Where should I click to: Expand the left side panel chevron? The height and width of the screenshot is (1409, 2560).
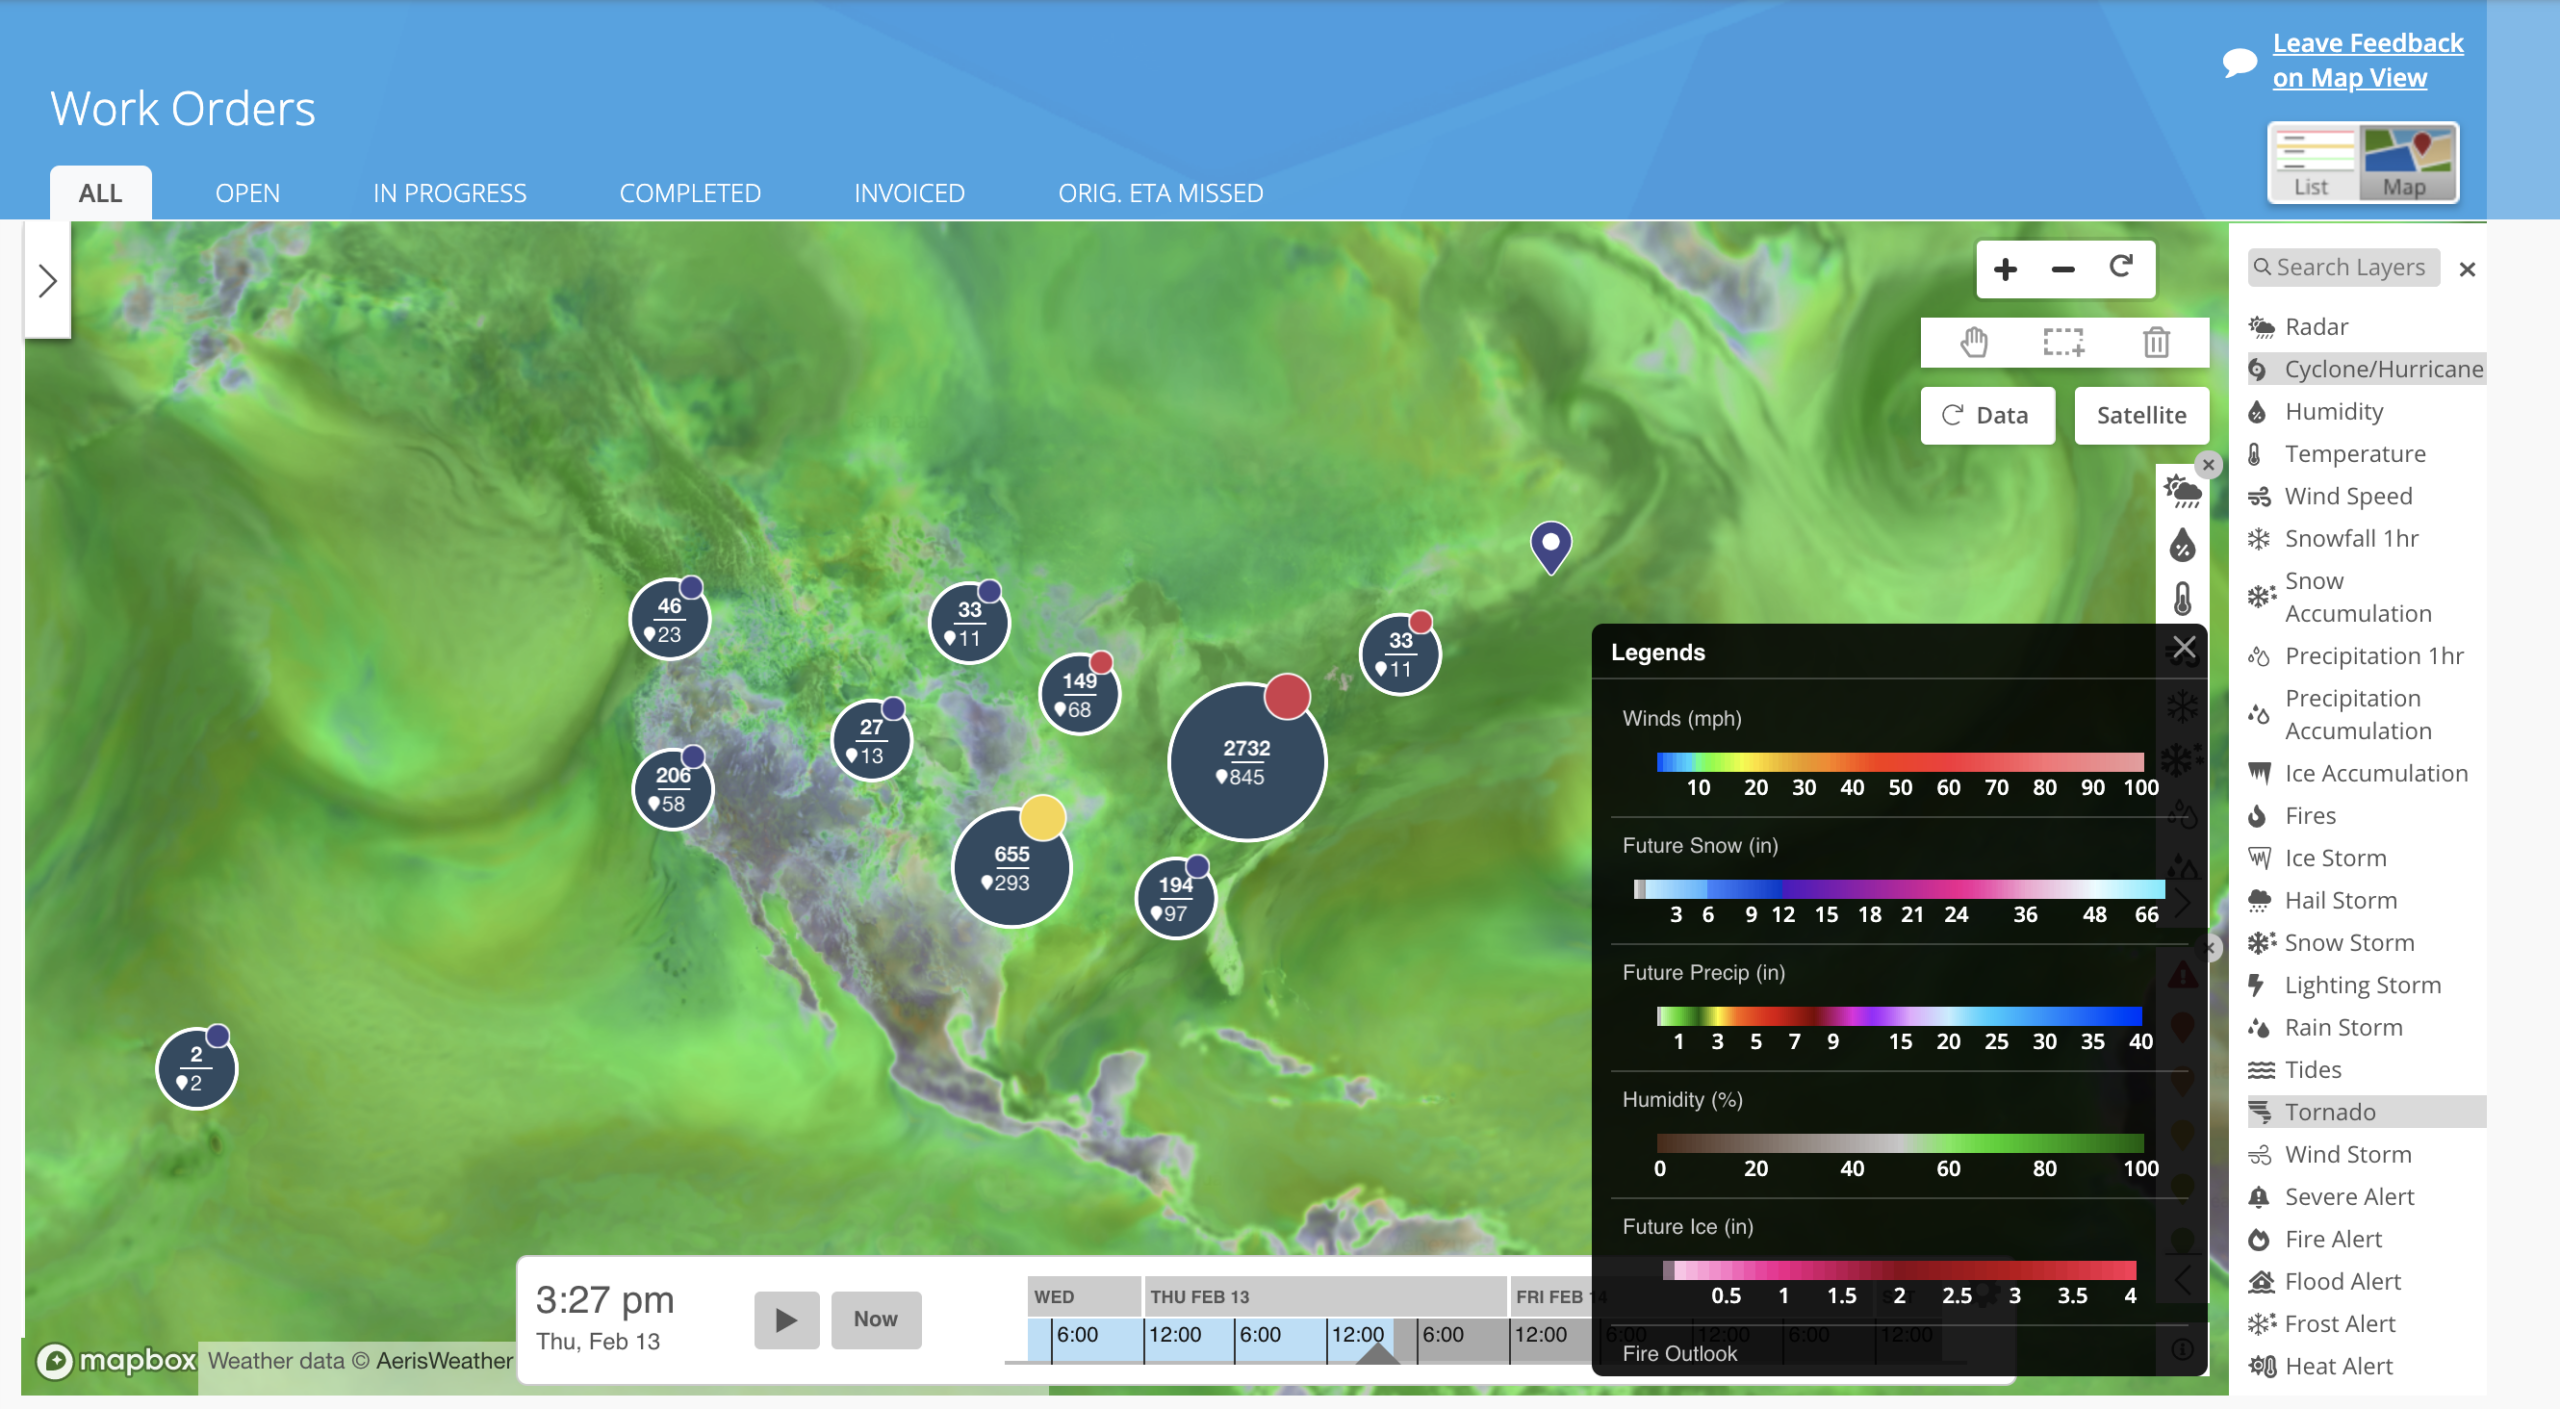click(x=47, y=281)
